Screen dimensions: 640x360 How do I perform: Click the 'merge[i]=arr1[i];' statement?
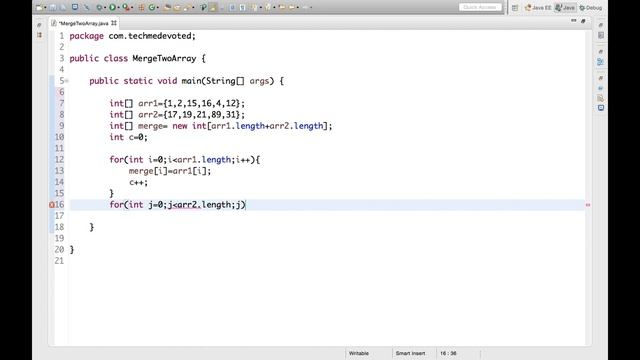[x=170, y=171]
